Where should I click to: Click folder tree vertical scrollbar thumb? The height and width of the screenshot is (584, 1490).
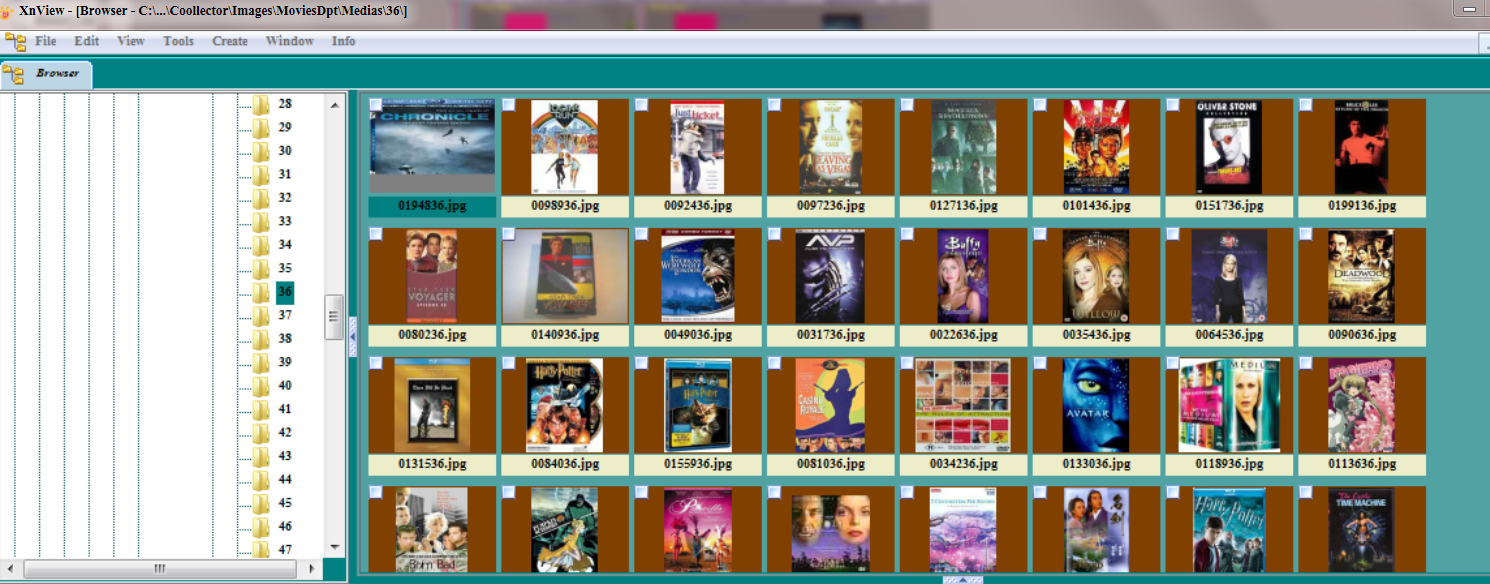click(335, 317)
